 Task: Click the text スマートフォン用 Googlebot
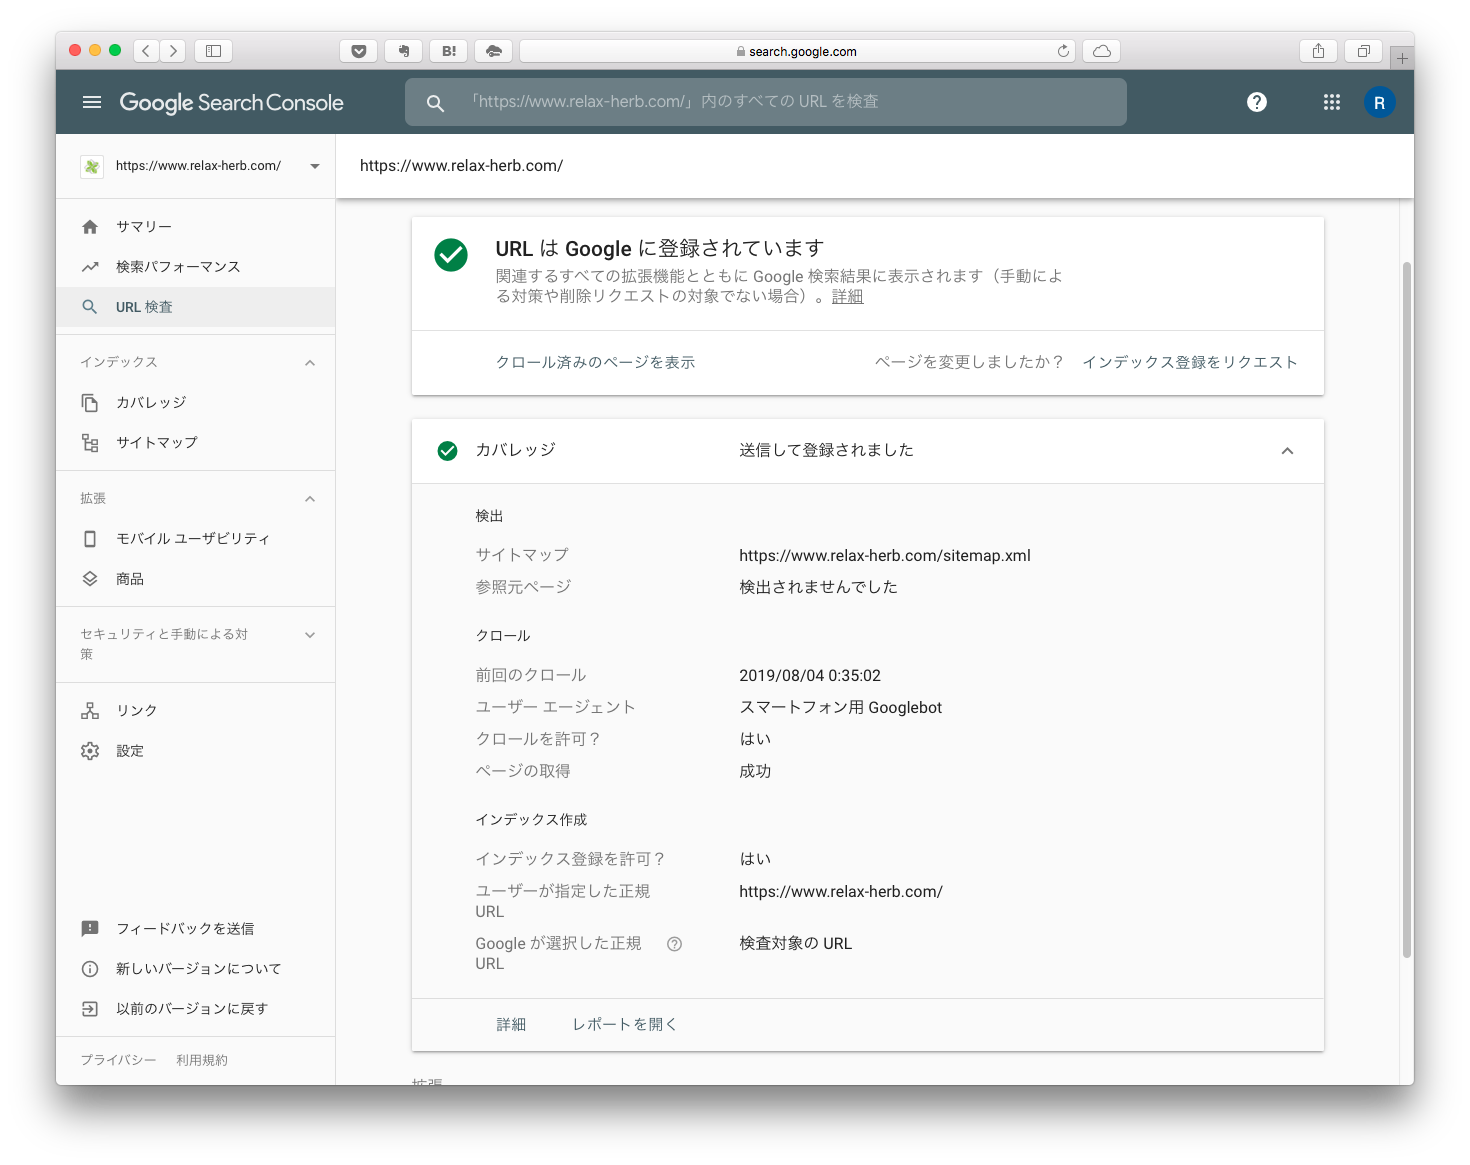pos(841,708)
